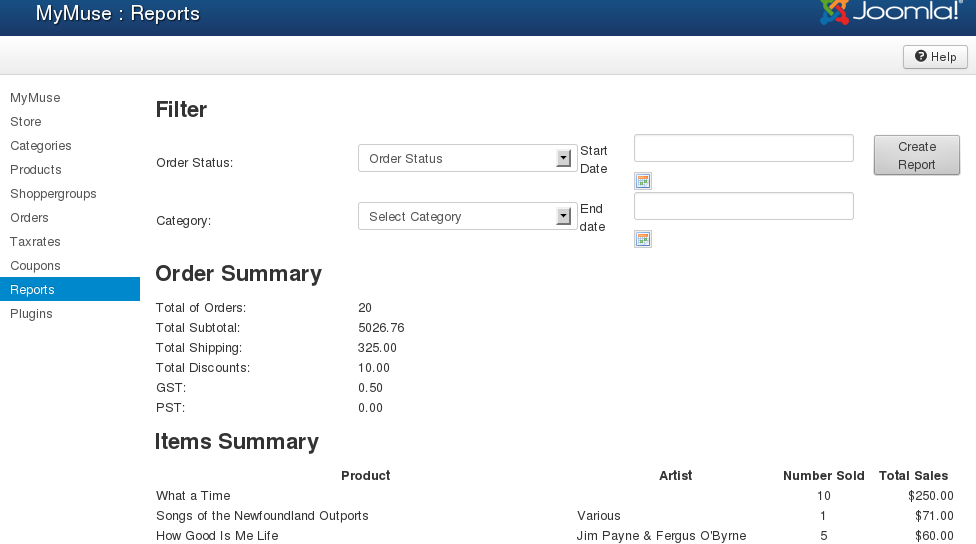This screenshot has height=544, width=976.
Task: Go to Orders in the sidebar
Action: point(30,218)
